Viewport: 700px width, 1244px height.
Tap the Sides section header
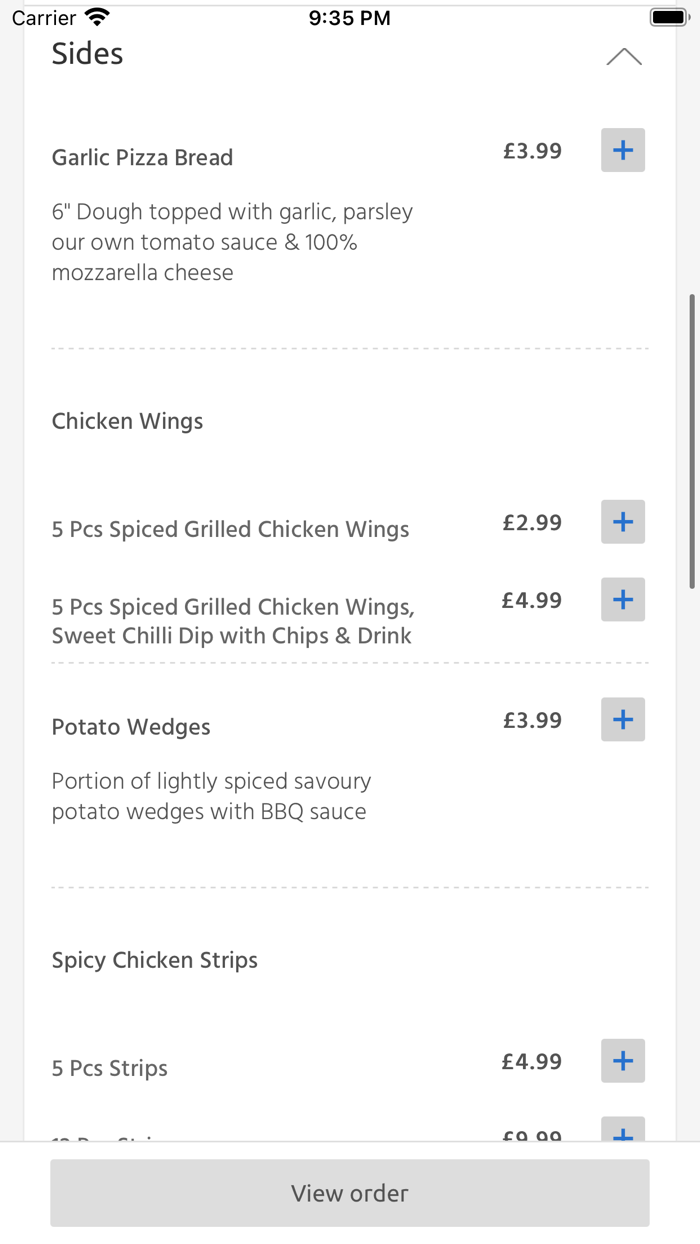click(87, 55)
